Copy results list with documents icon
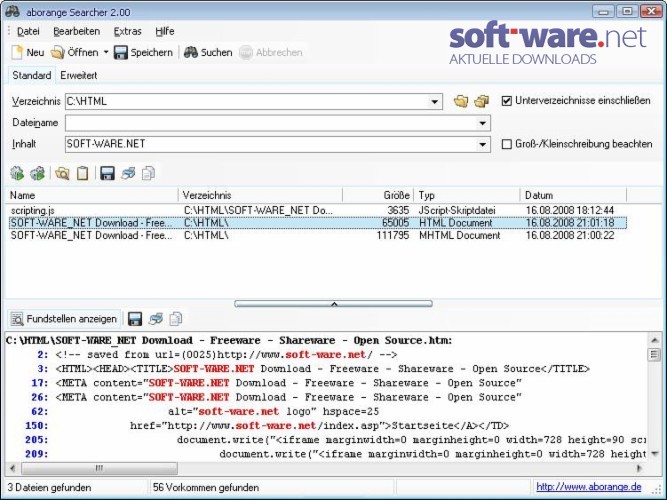Screen dimensions: 667x500 pos(148,173)
